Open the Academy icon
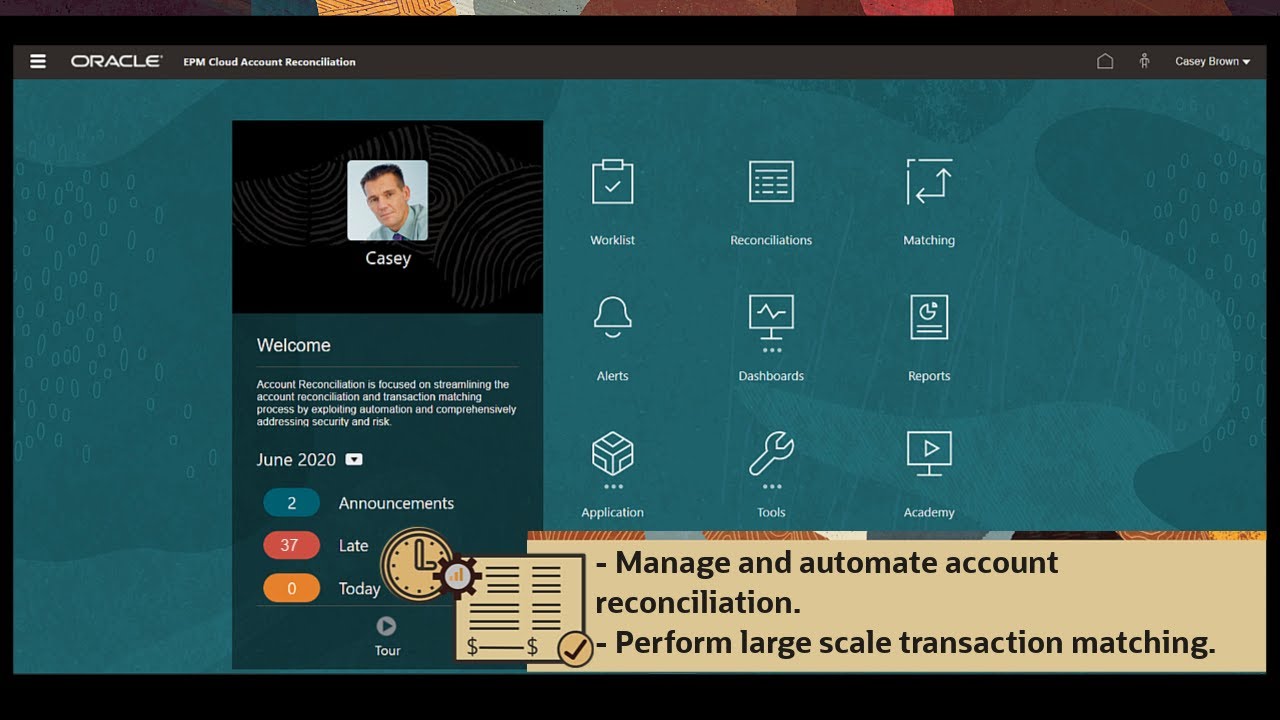1280x720 pixels. coord(929,454)
